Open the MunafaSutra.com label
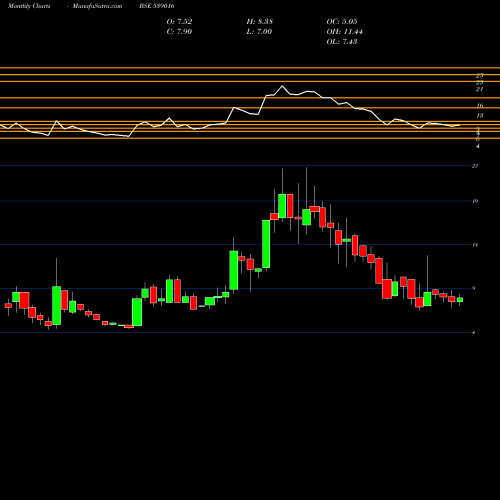 click(97, 6)
